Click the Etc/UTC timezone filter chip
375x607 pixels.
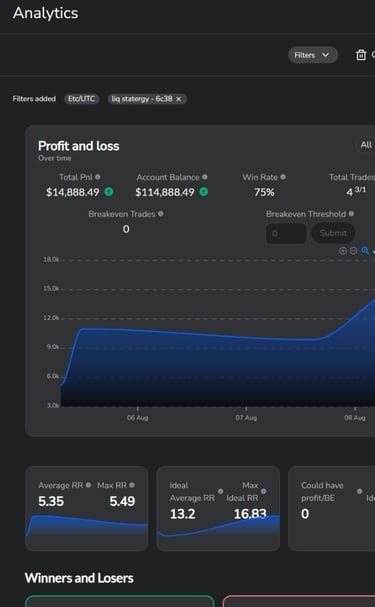[82, 99]
